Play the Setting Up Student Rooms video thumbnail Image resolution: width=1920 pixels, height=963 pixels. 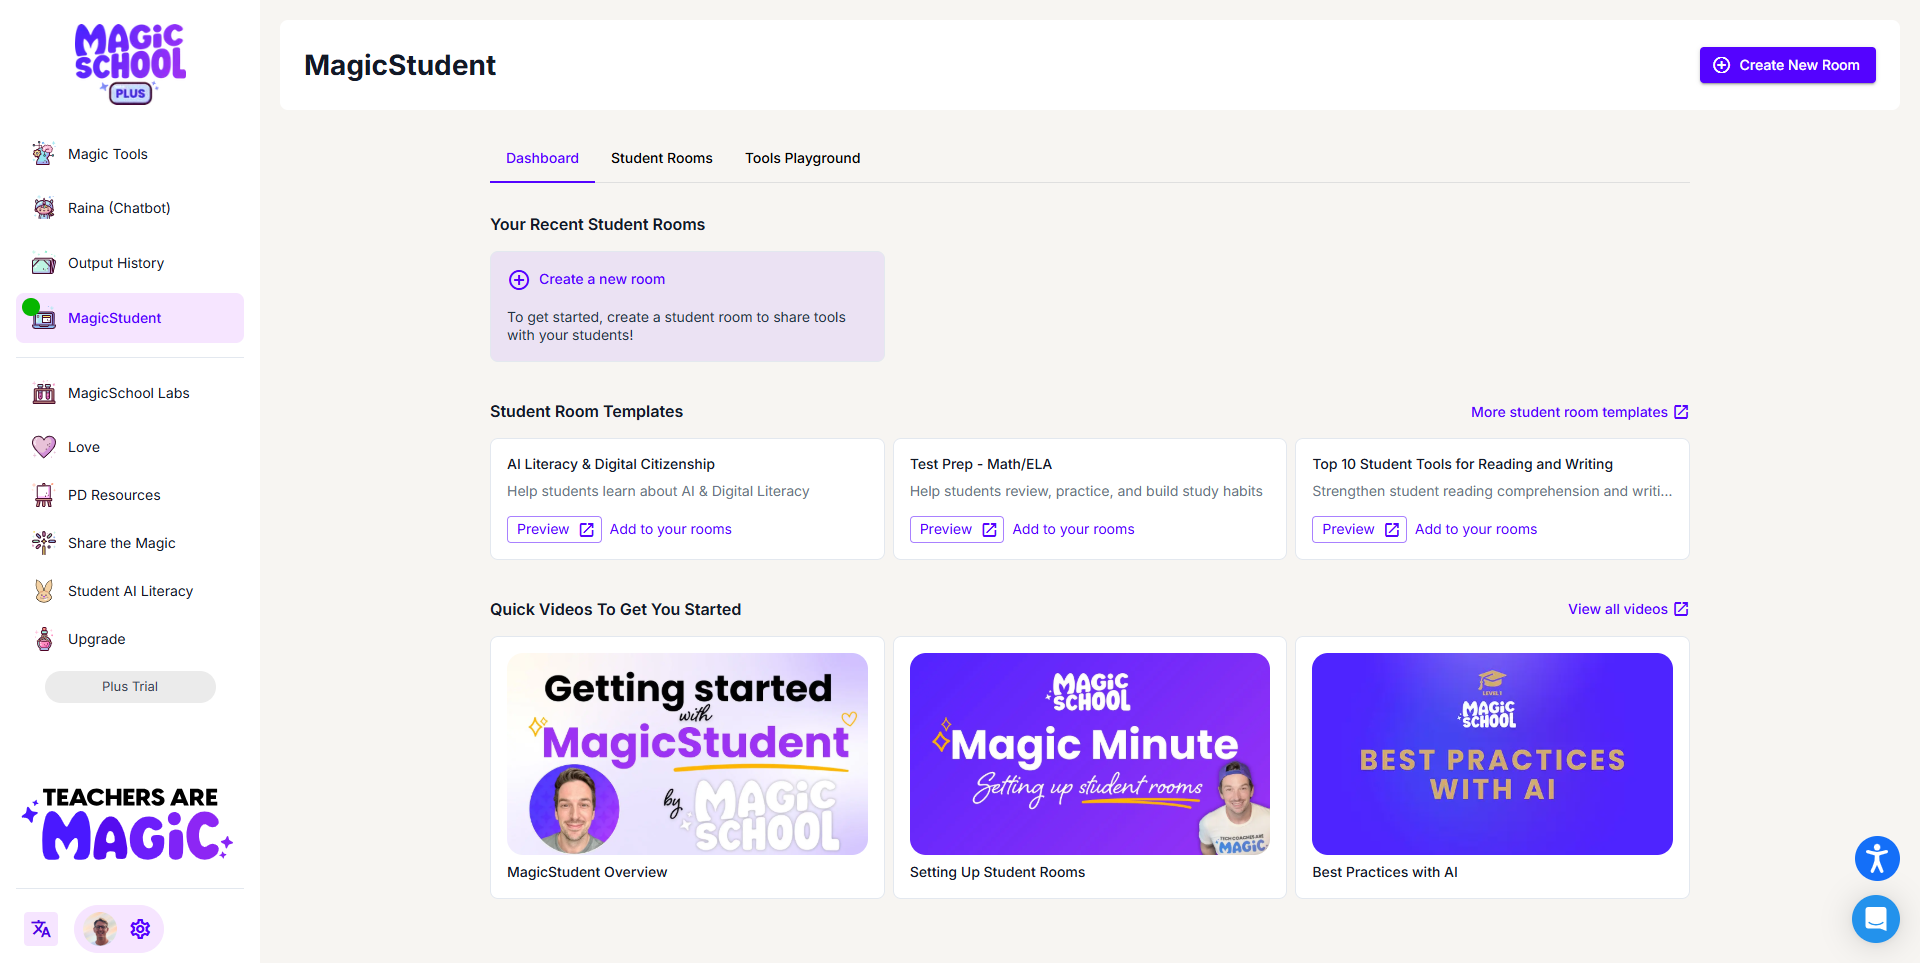click(x=1090, y=754)
